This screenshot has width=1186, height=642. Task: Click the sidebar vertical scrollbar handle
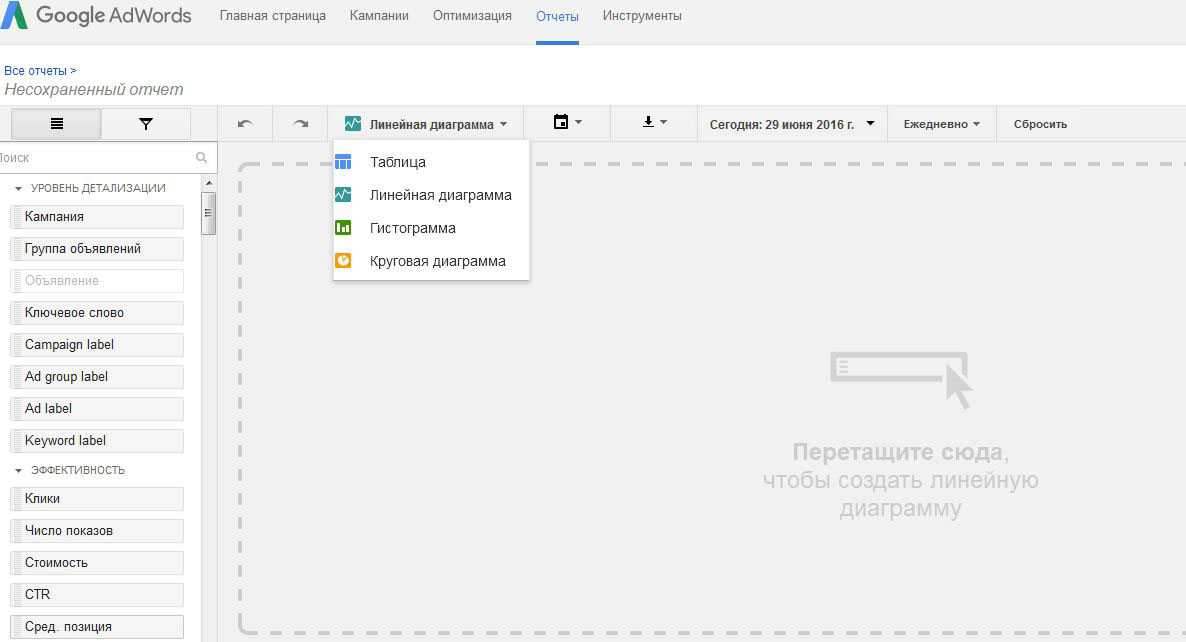click(208, 212)
